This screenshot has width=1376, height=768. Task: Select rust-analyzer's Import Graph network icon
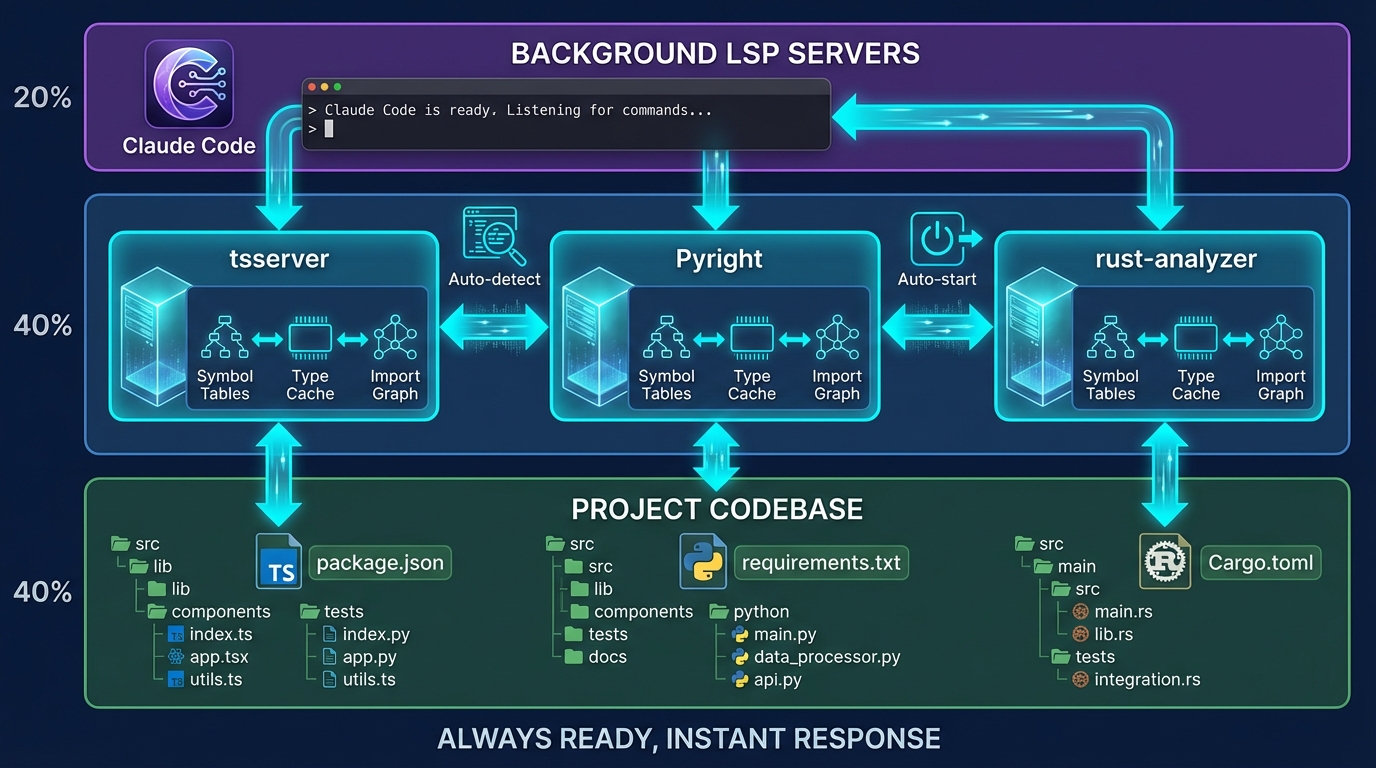(1281, 338)
